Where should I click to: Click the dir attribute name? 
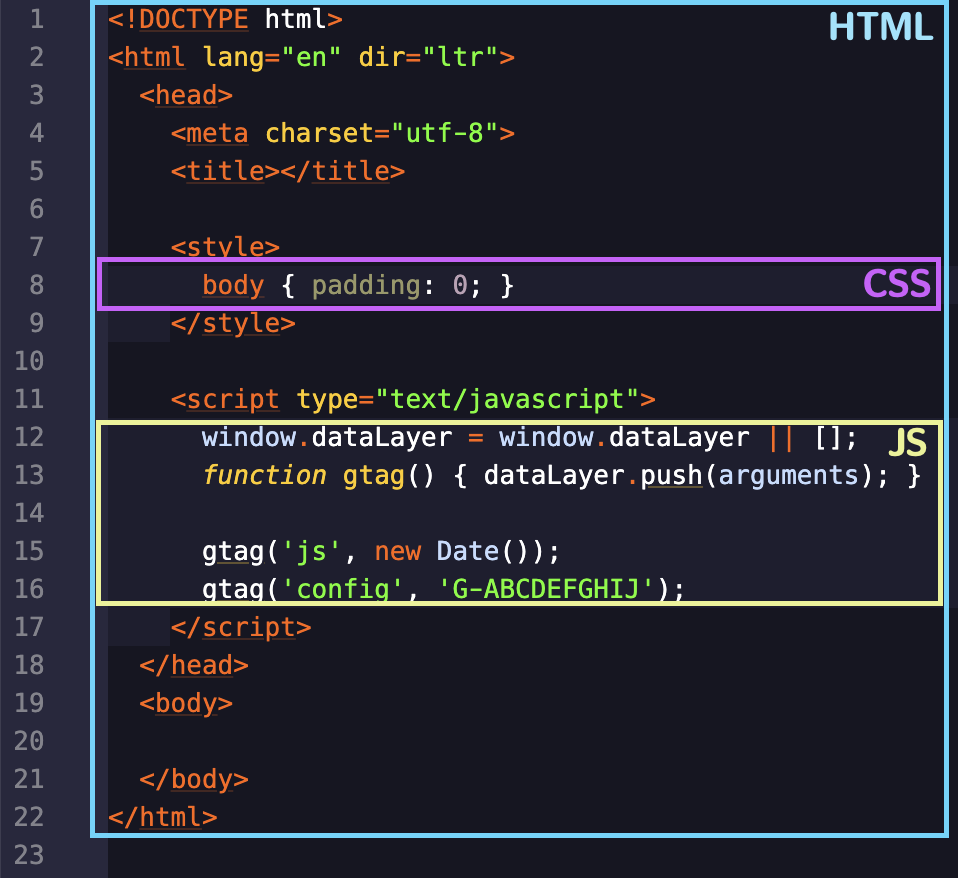tap(382, 57)
